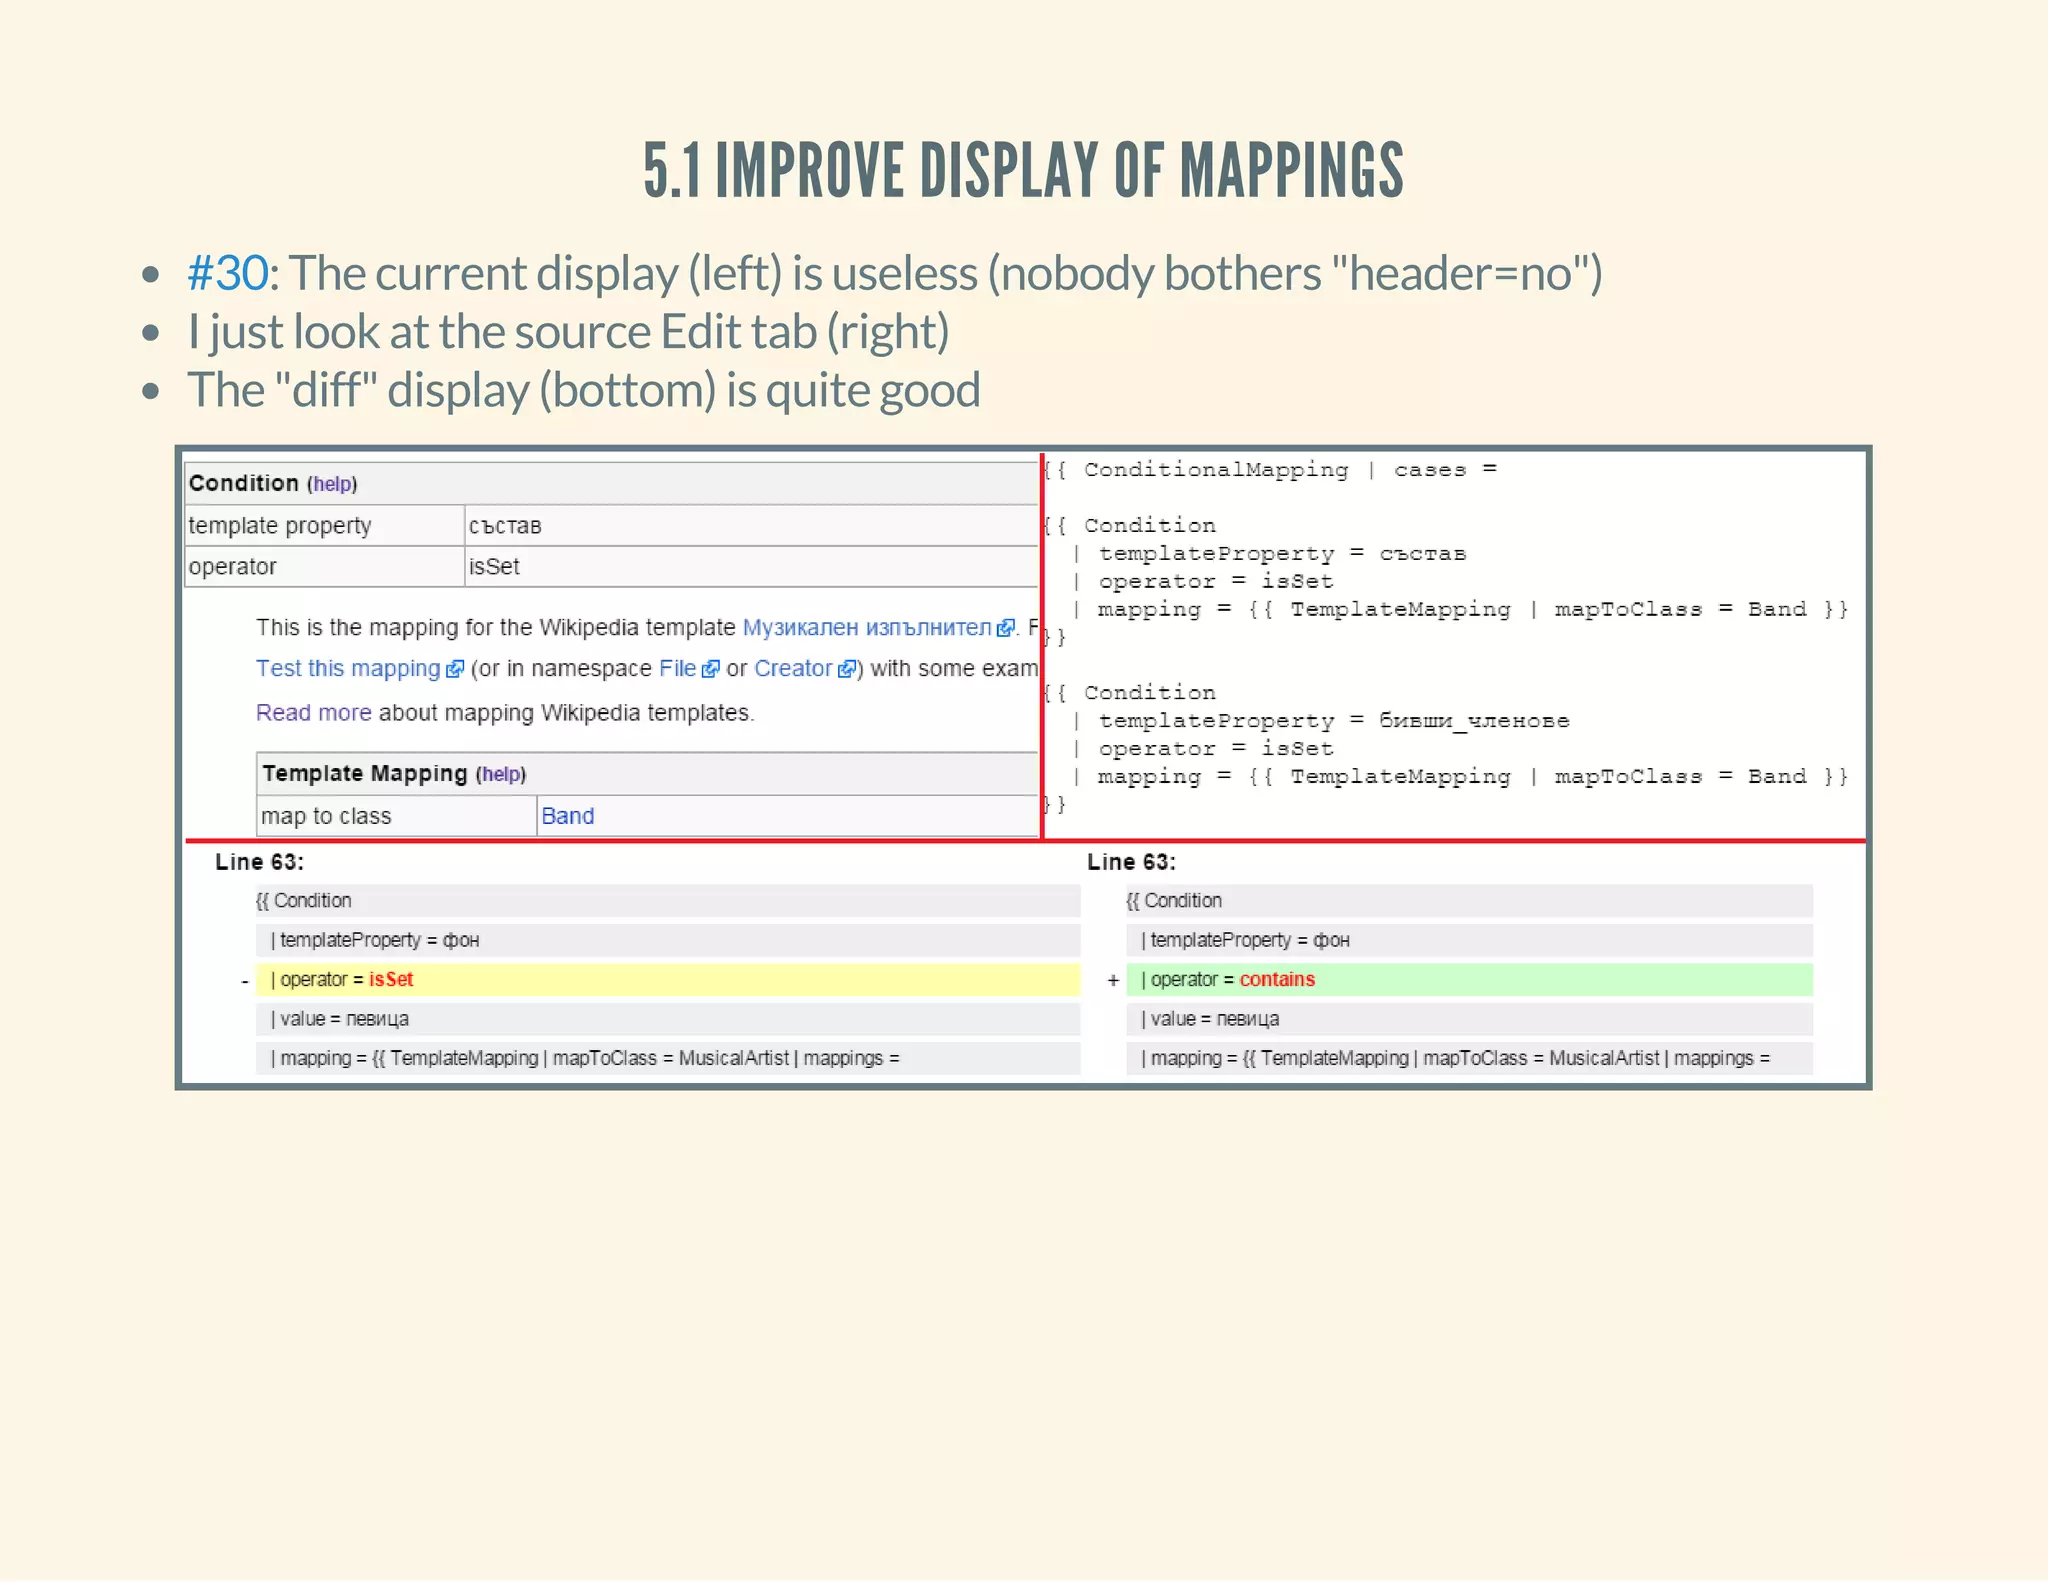Screen dimensions: 2048x1582
Task: Click the yellow removed line 'operator = isSet'
Action: [668, 979]
